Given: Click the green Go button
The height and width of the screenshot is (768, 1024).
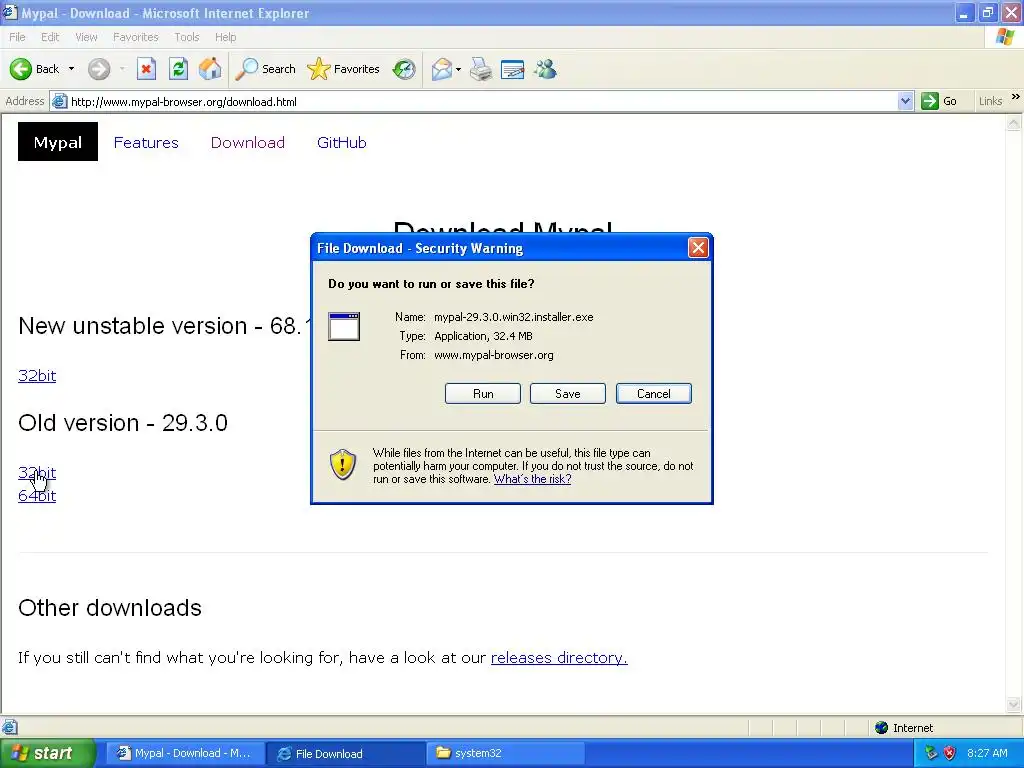Looking at the screenshot, I should coord(940,101).
